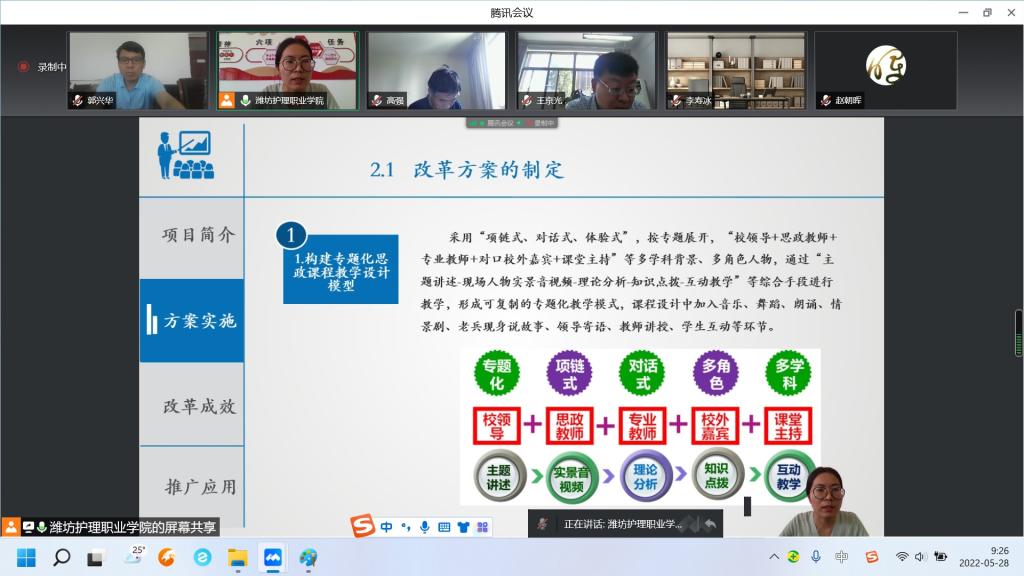Click muted mic icon next to 李寿冰
Image resolution: width=1024 pixels, height=576 pixels.
(x=676, y=101)
